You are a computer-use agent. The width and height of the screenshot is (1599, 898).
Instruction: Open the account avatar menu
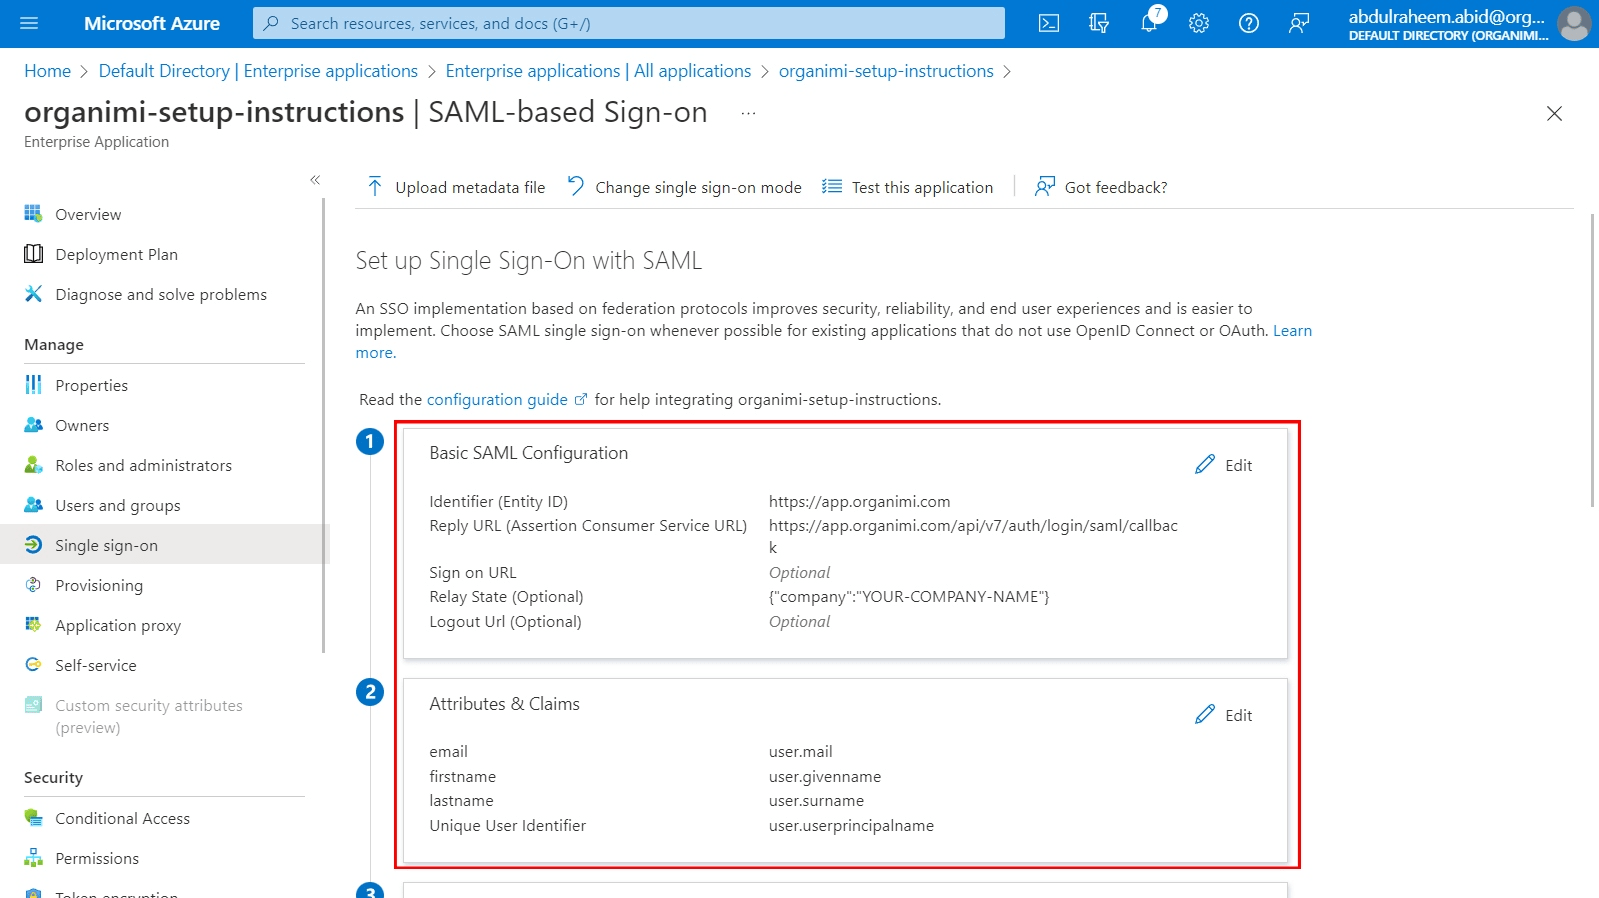1574,23
